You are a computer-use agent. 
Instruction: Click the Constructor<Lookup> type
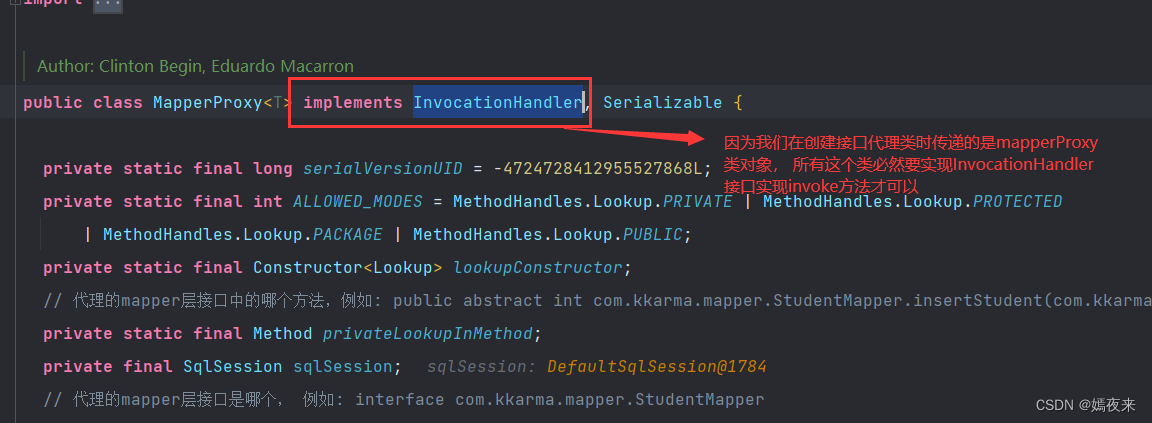pyautogui.click(x=347, y=267)
